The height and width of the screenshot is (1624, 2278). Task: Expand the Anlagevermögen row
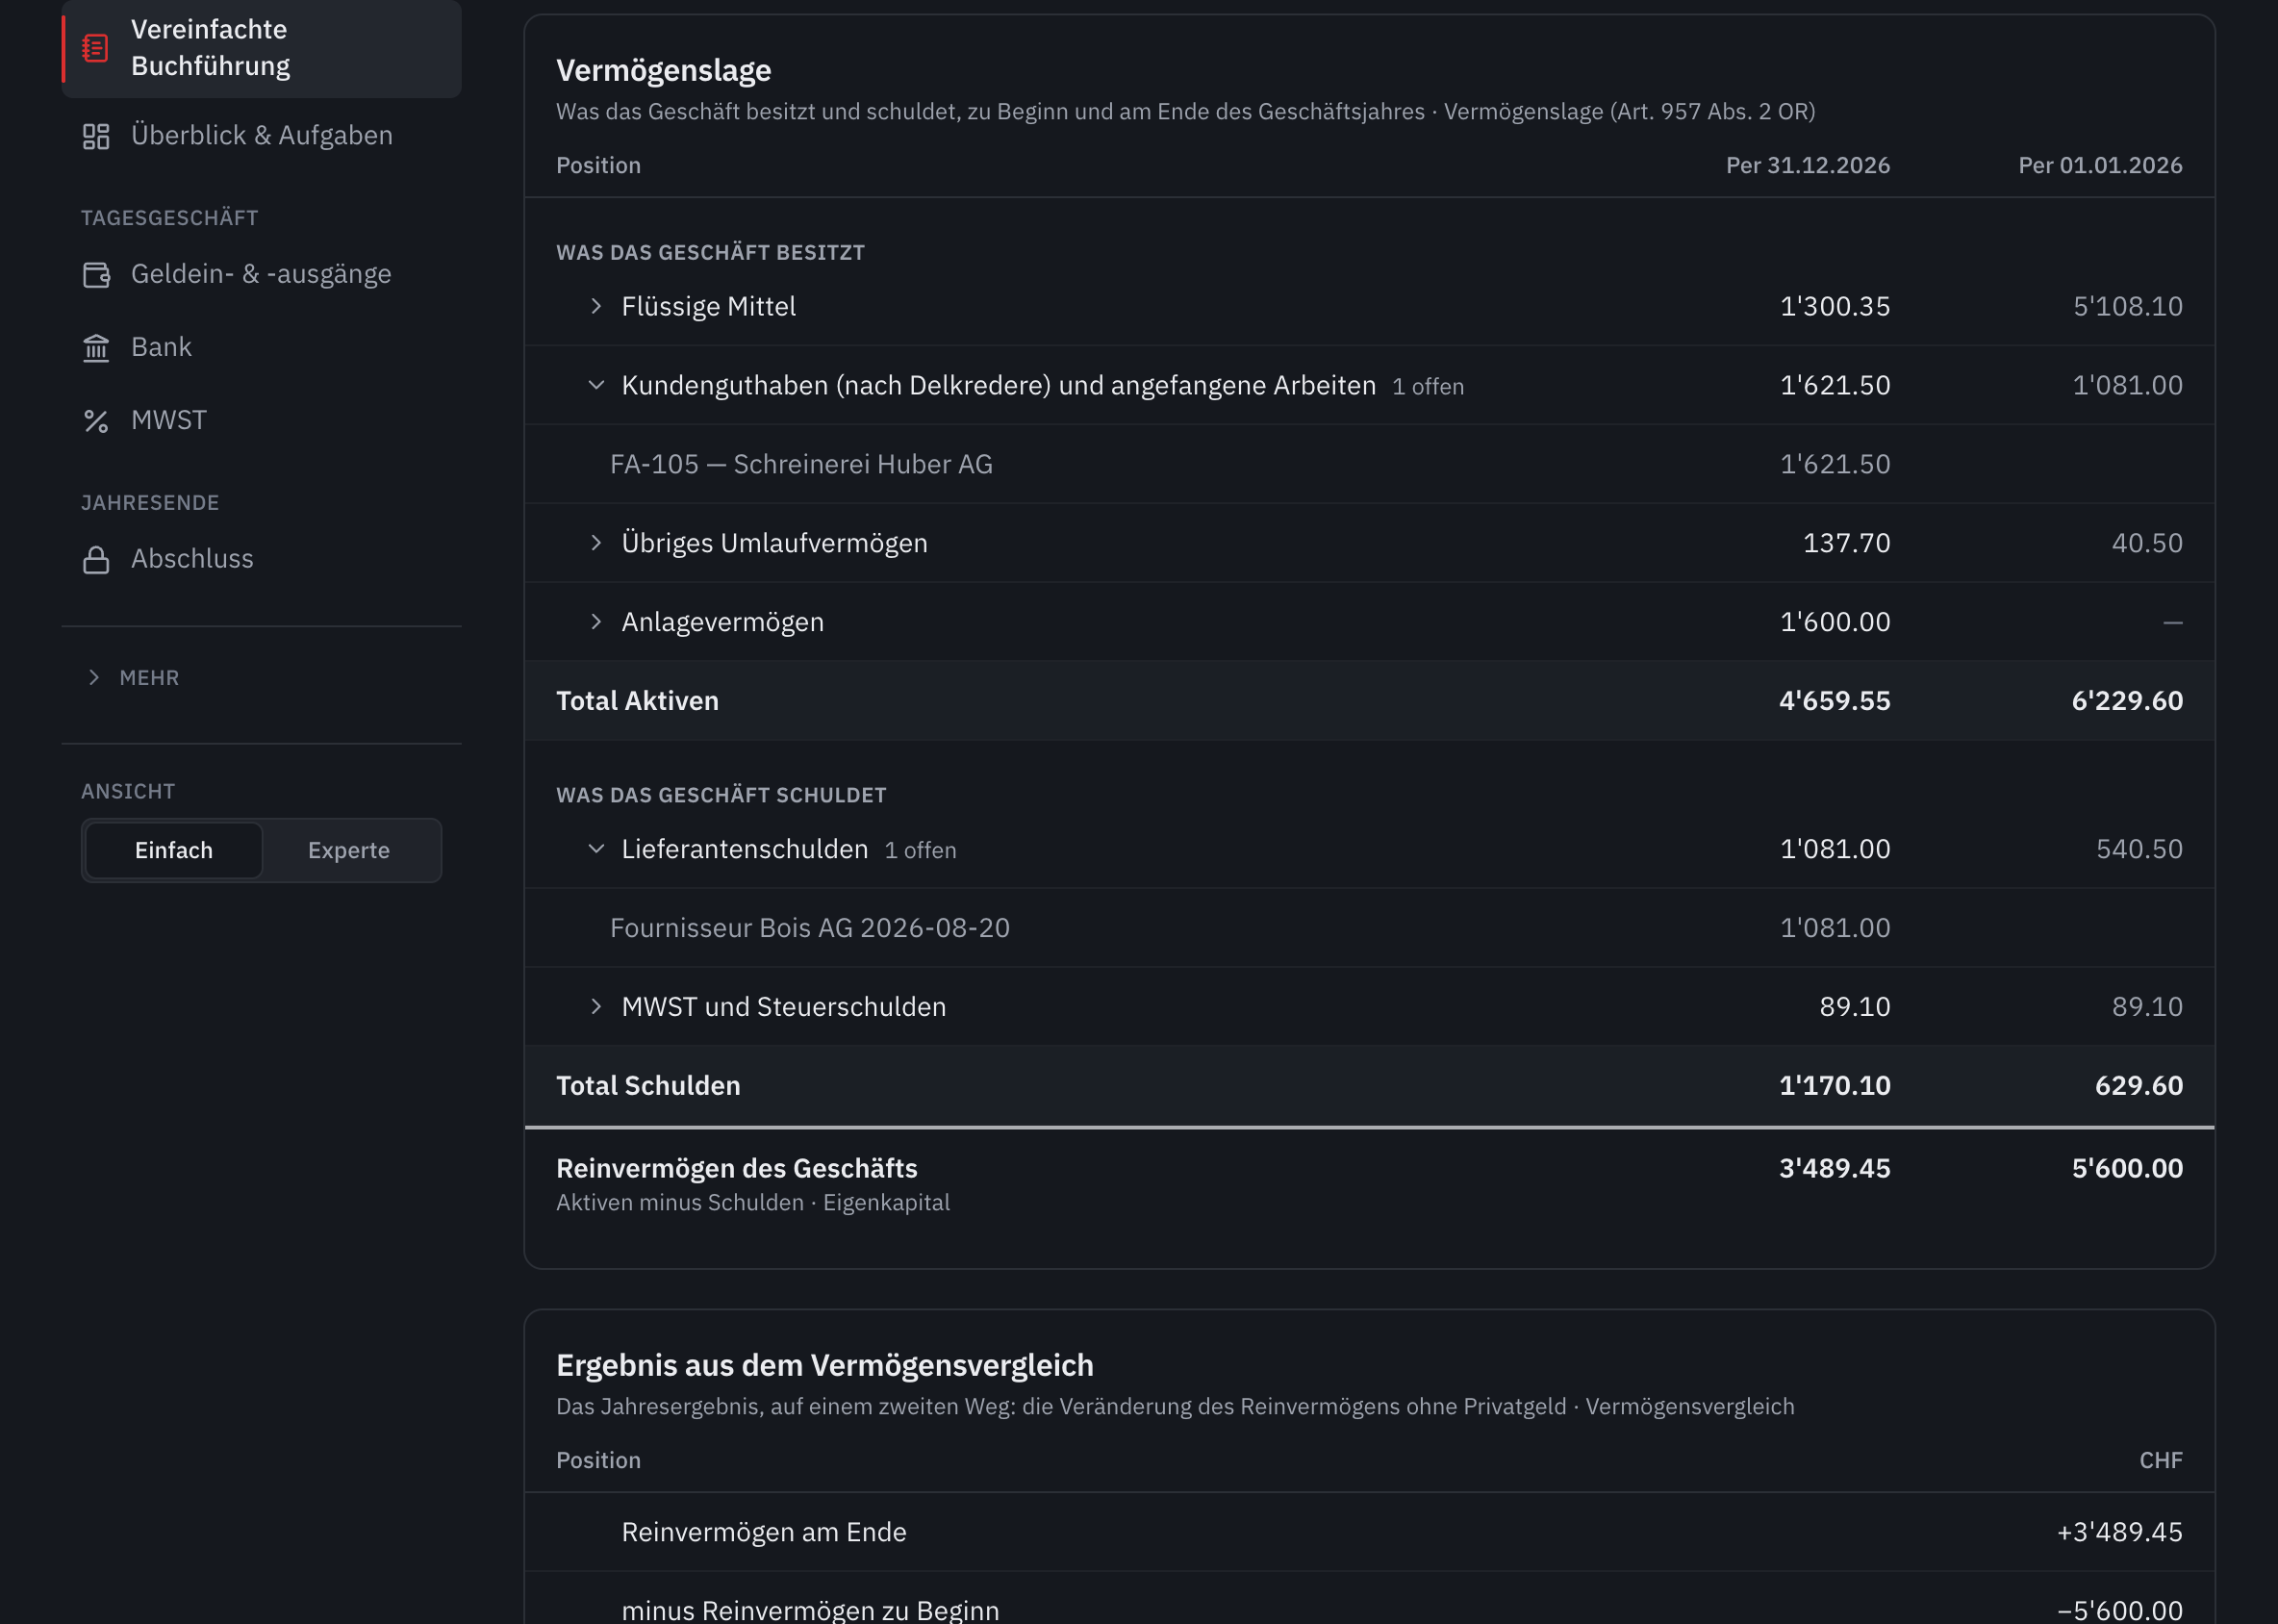click(x=596, y=622)
